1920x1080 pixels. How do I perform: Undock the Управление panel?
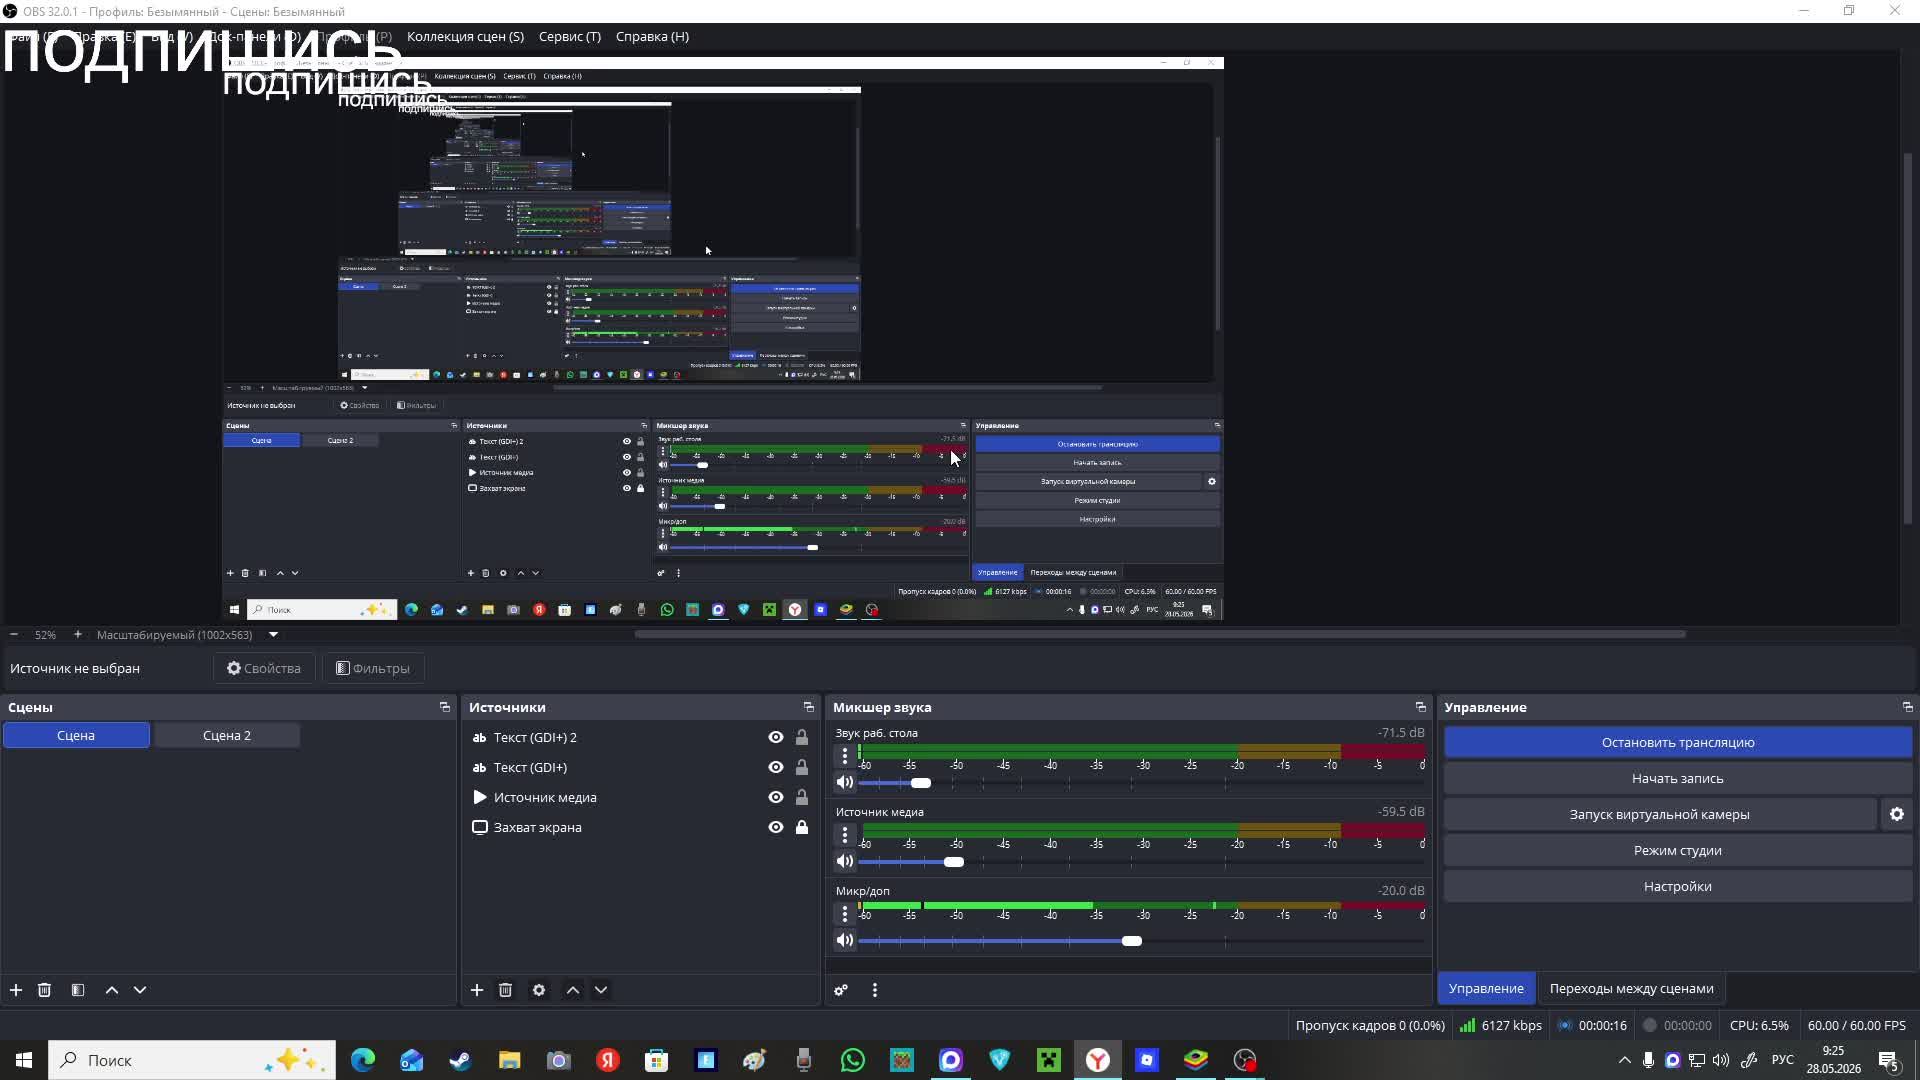(x=1908, y=708)
